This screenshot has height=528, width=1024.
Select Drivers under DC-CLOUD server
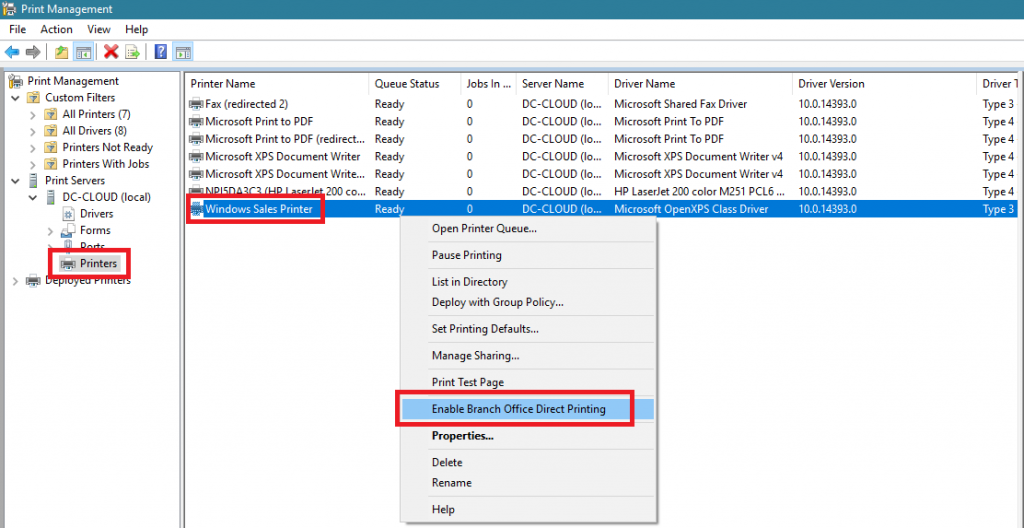coord(96,214)
